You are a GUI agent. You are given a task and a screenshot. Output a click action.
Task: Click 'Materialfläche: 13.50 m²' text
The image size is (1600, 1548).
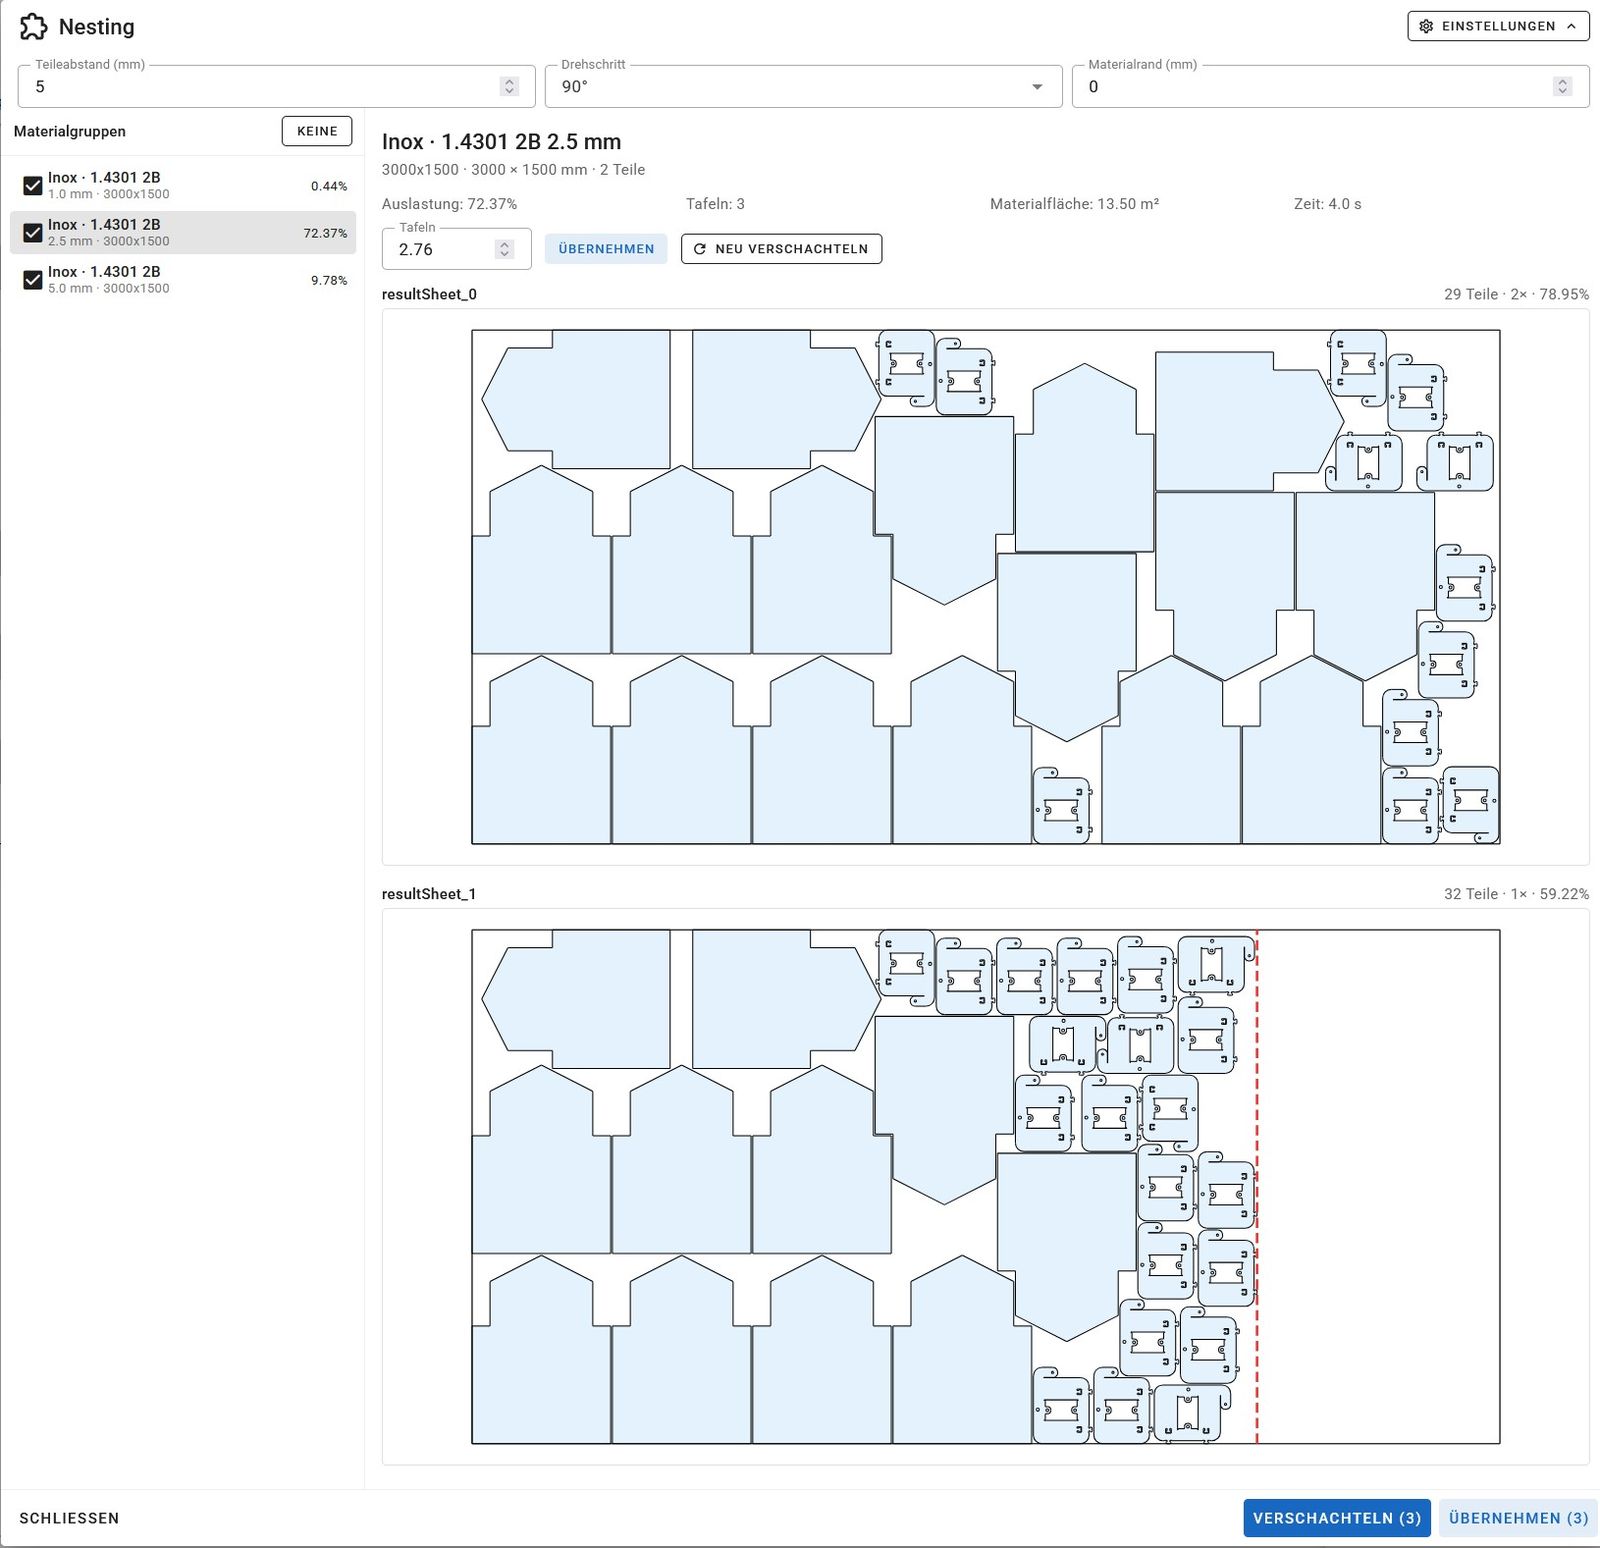click(1074, 204)
